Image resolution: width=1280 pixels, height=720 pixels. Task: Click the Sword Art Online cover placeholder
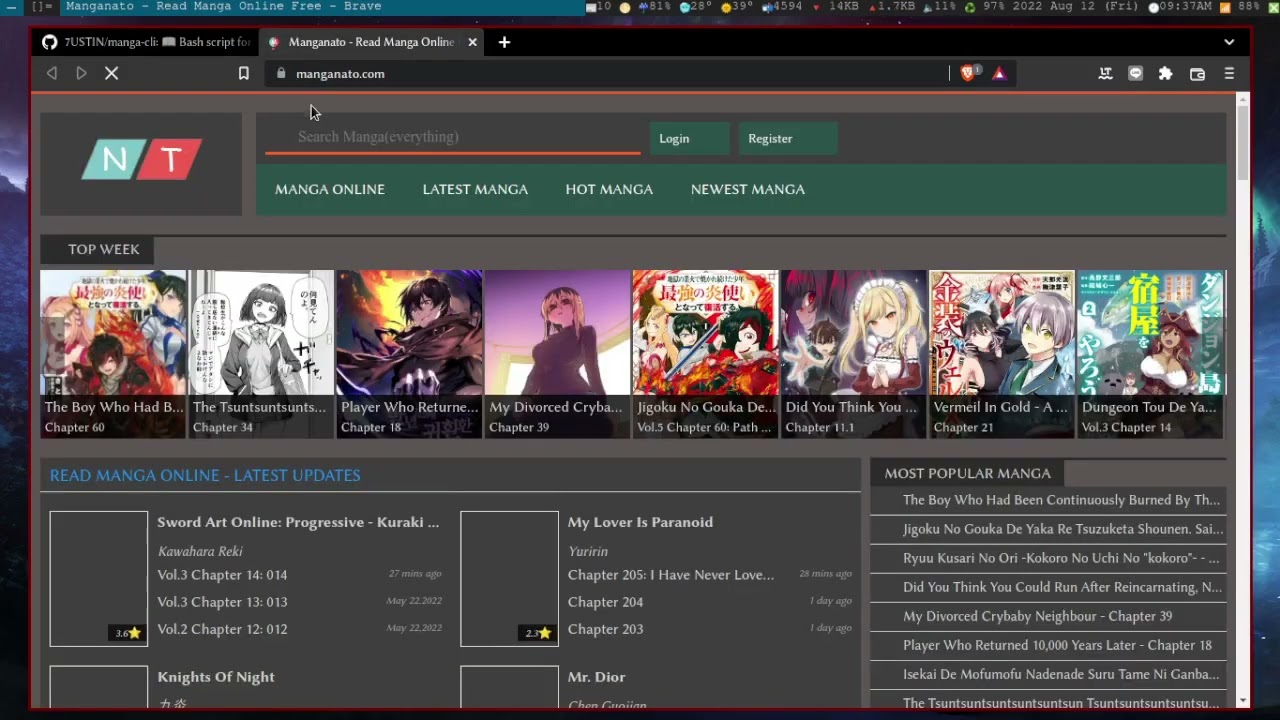[99, 579]
